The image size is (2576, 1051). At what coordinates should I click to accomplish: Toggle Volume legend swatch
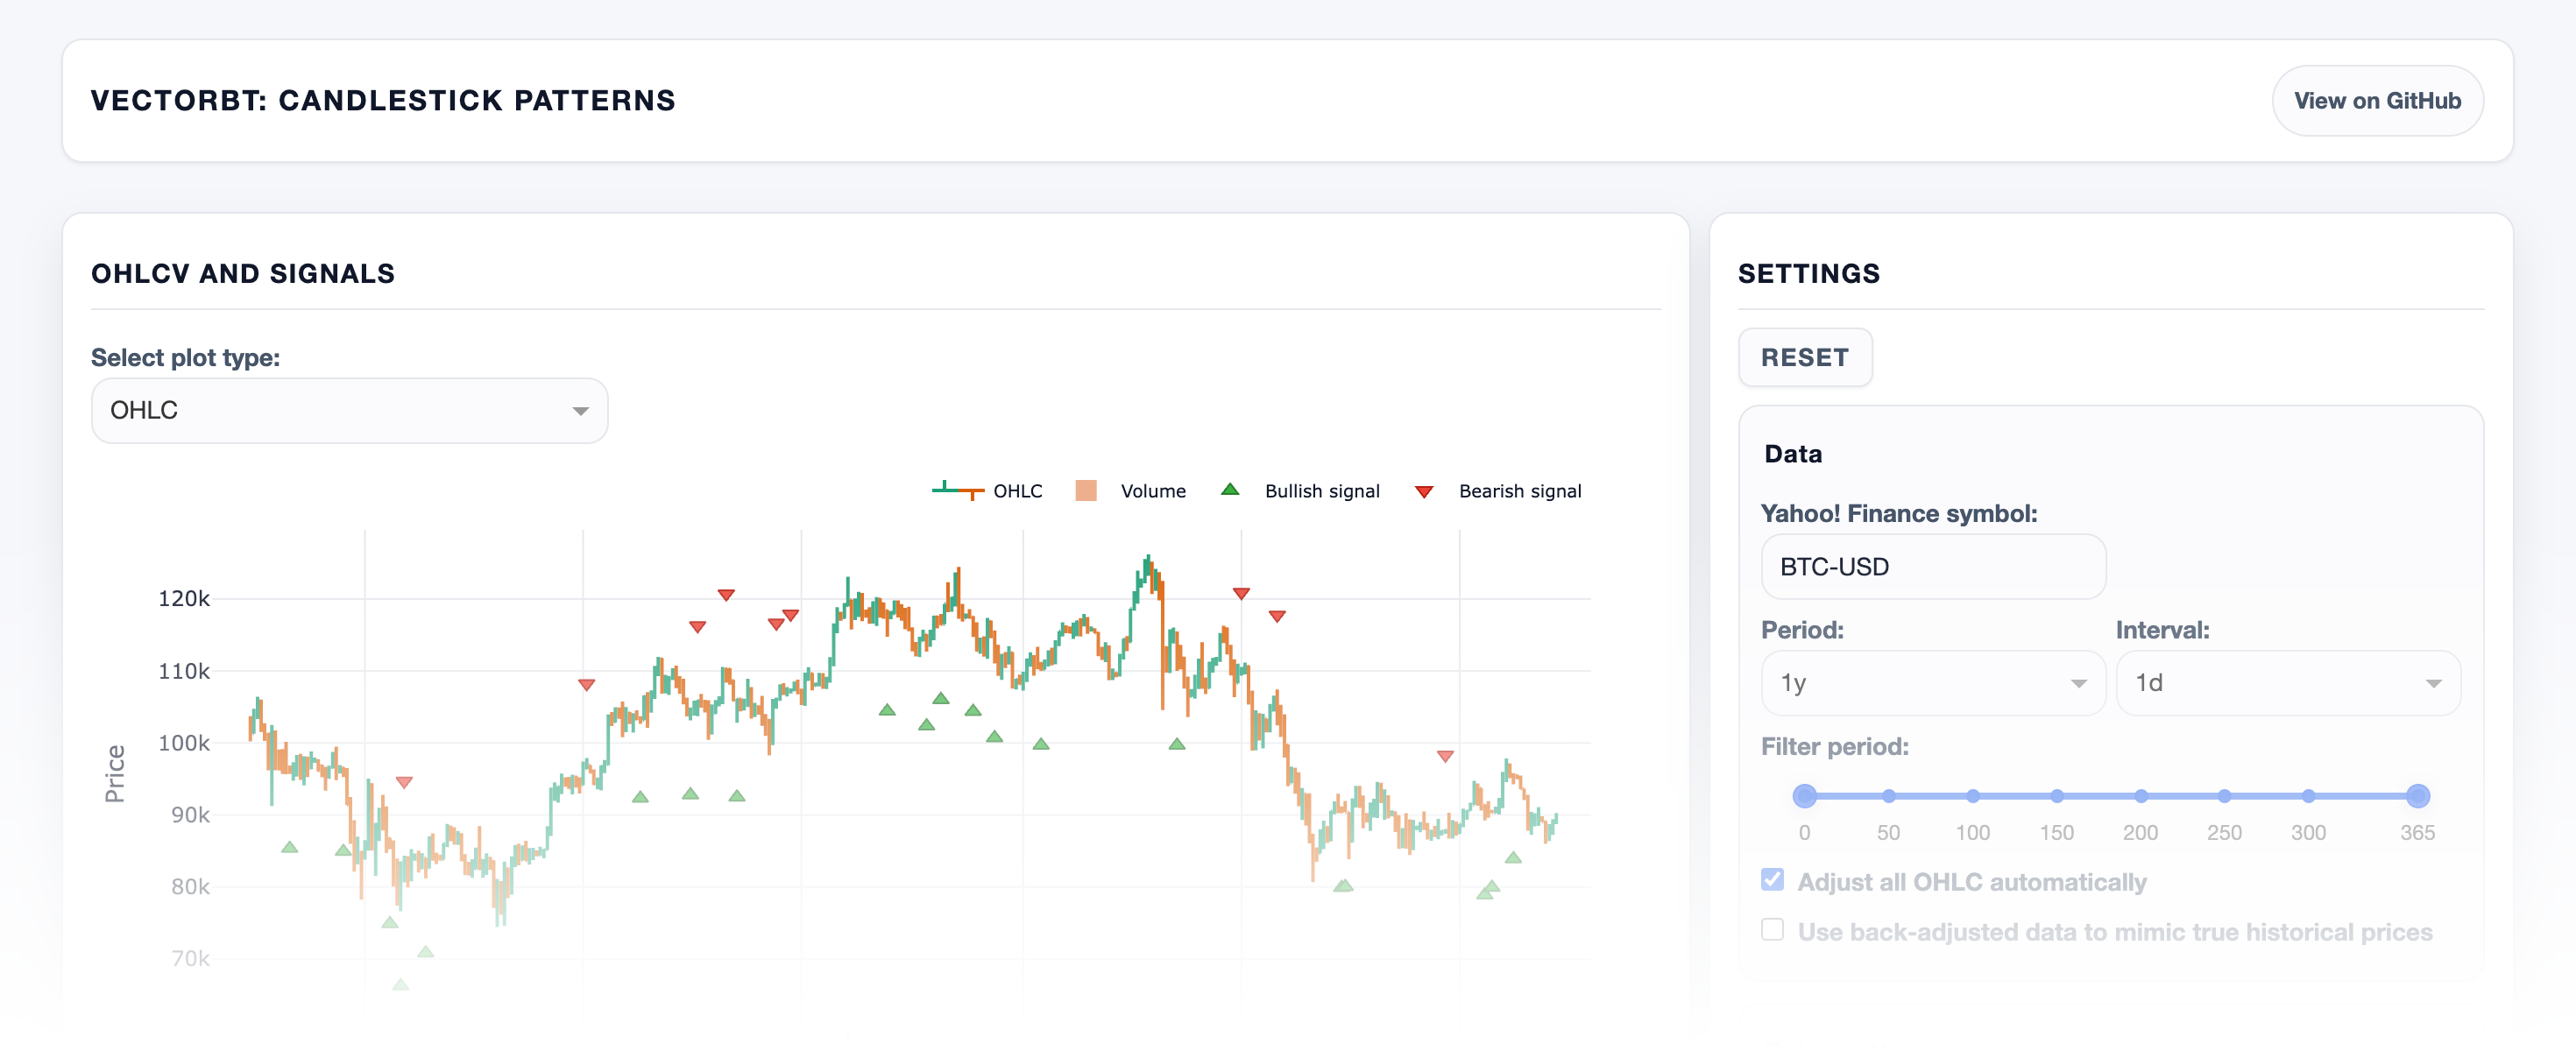1085,490
